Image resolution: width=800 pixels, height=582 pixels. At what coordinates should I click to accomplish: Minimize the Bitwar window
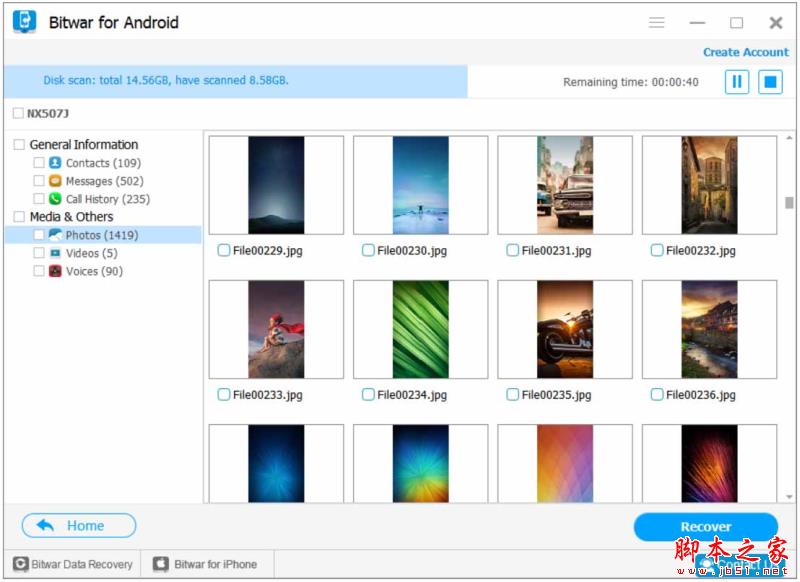[x=697, y=22]
